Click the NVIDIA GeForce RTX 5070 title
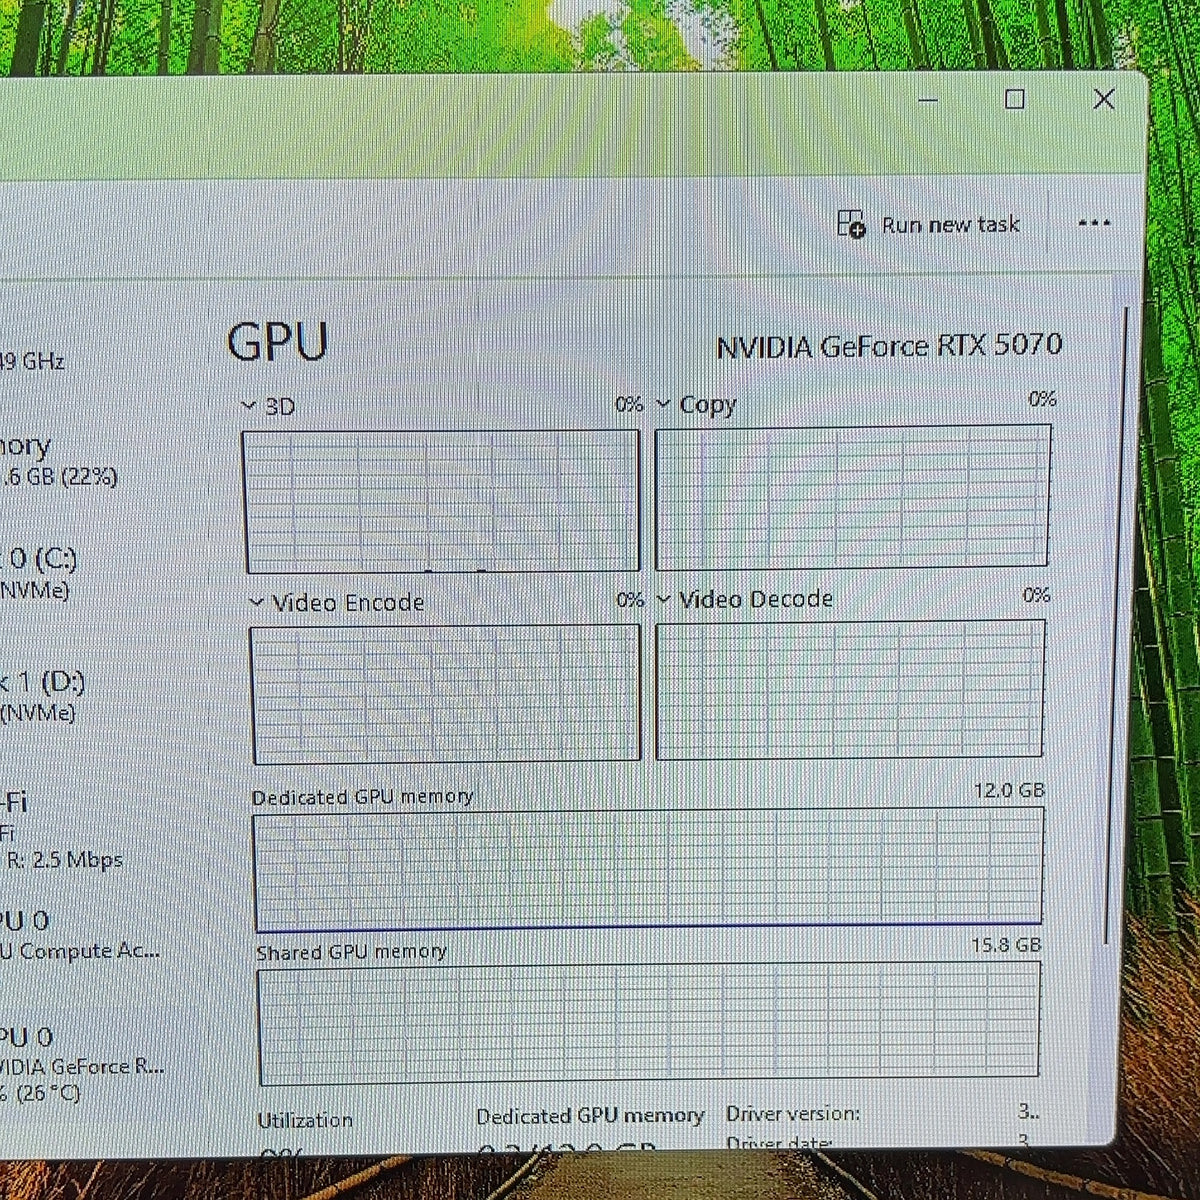Screen dimensions: 1200x1200 point(889,346)
